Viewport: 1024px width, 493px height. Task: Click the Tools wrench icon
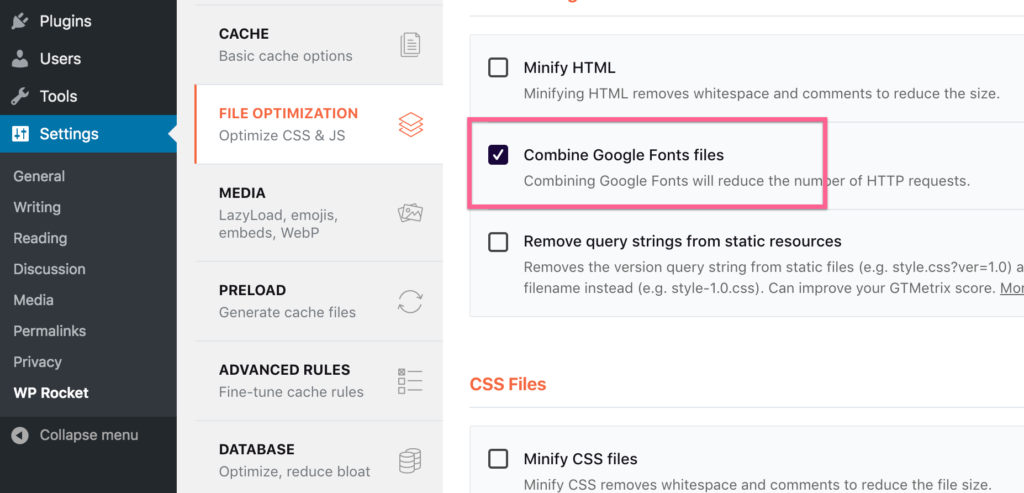20,97
